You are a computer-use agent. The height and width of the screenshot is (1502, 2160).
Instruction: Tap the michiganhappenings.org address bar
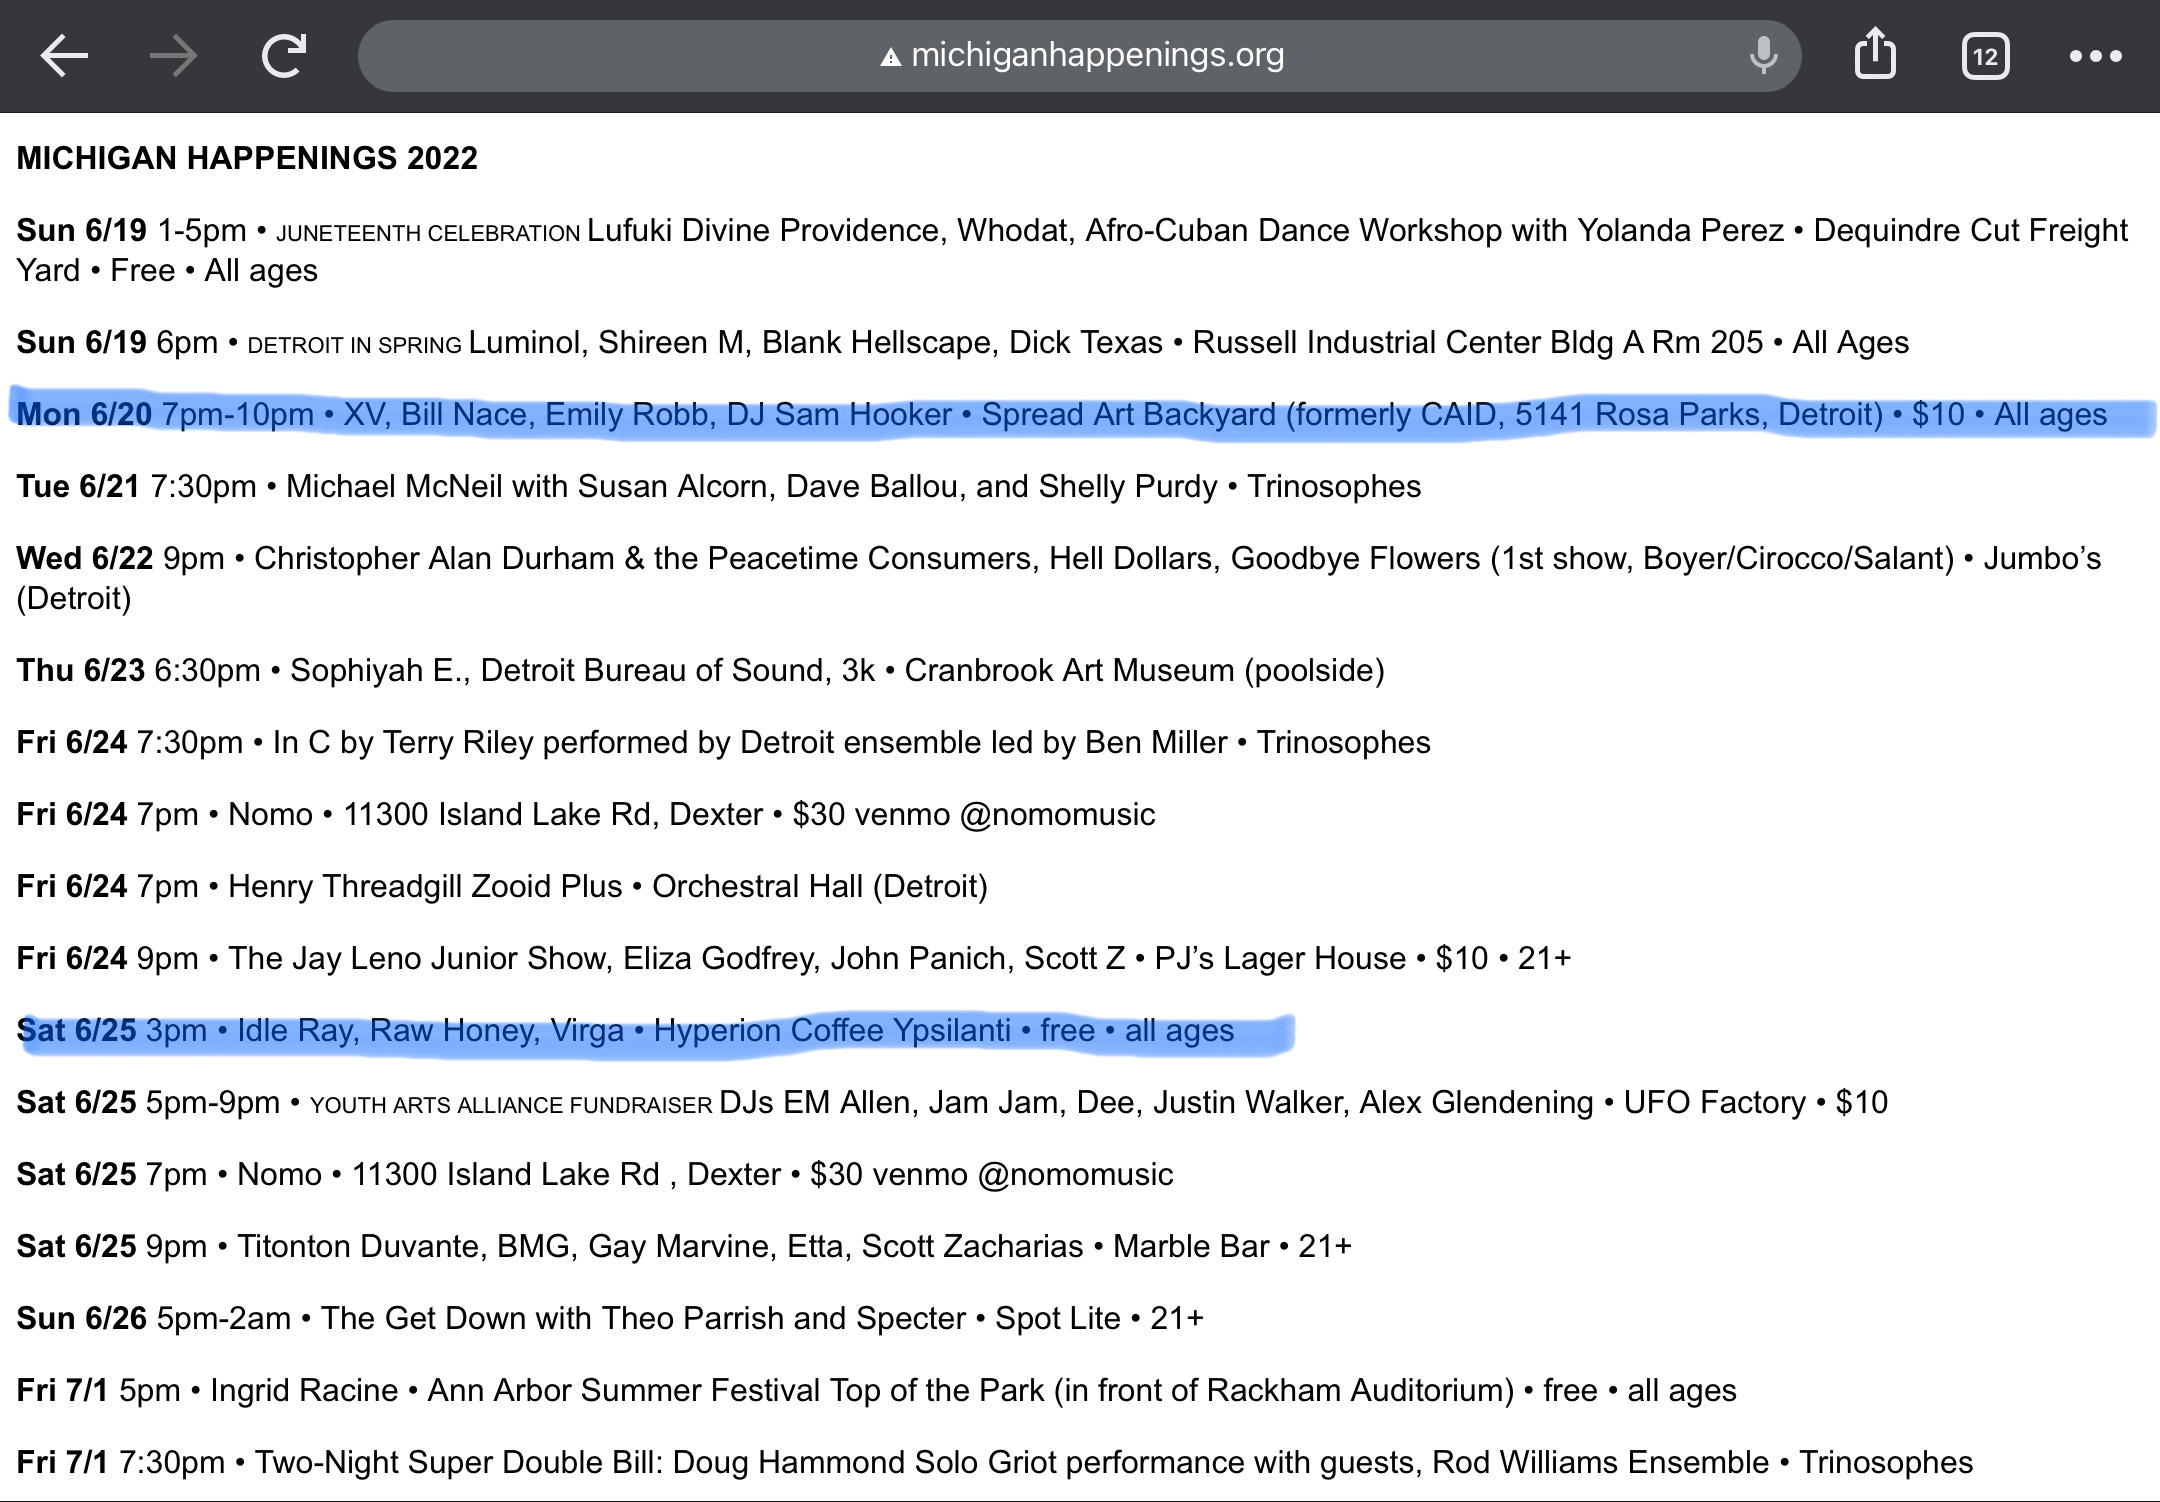coord(1097,55)
